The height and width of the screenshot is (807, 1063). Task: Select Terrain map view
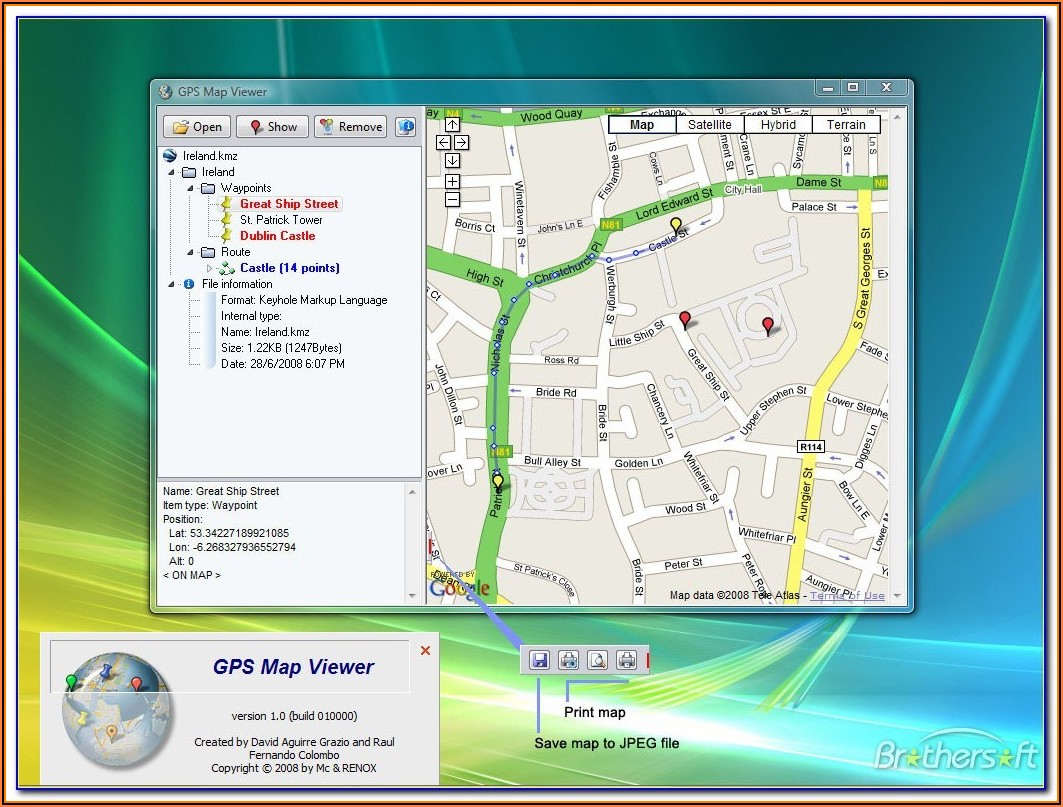(846, 125)
